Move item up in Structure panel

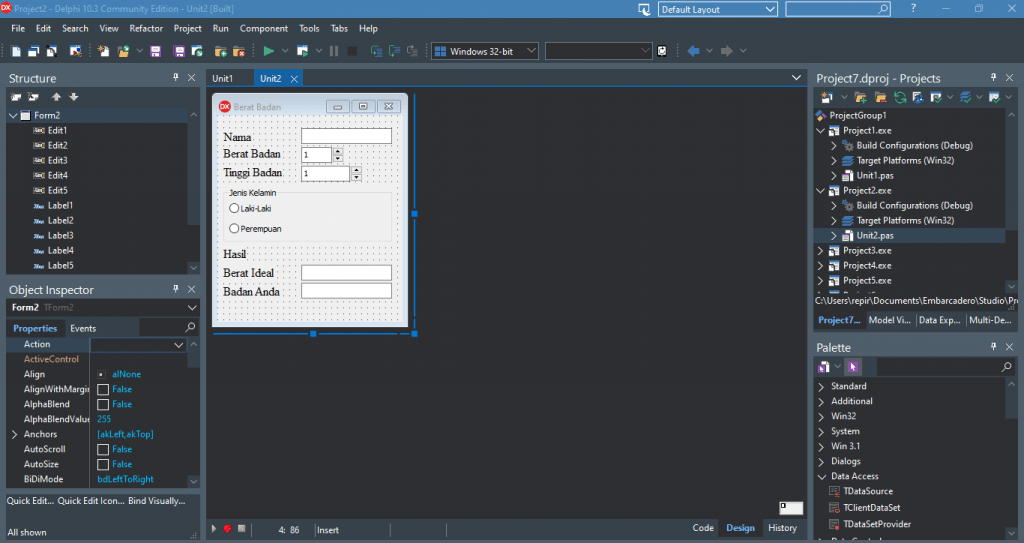56,97
